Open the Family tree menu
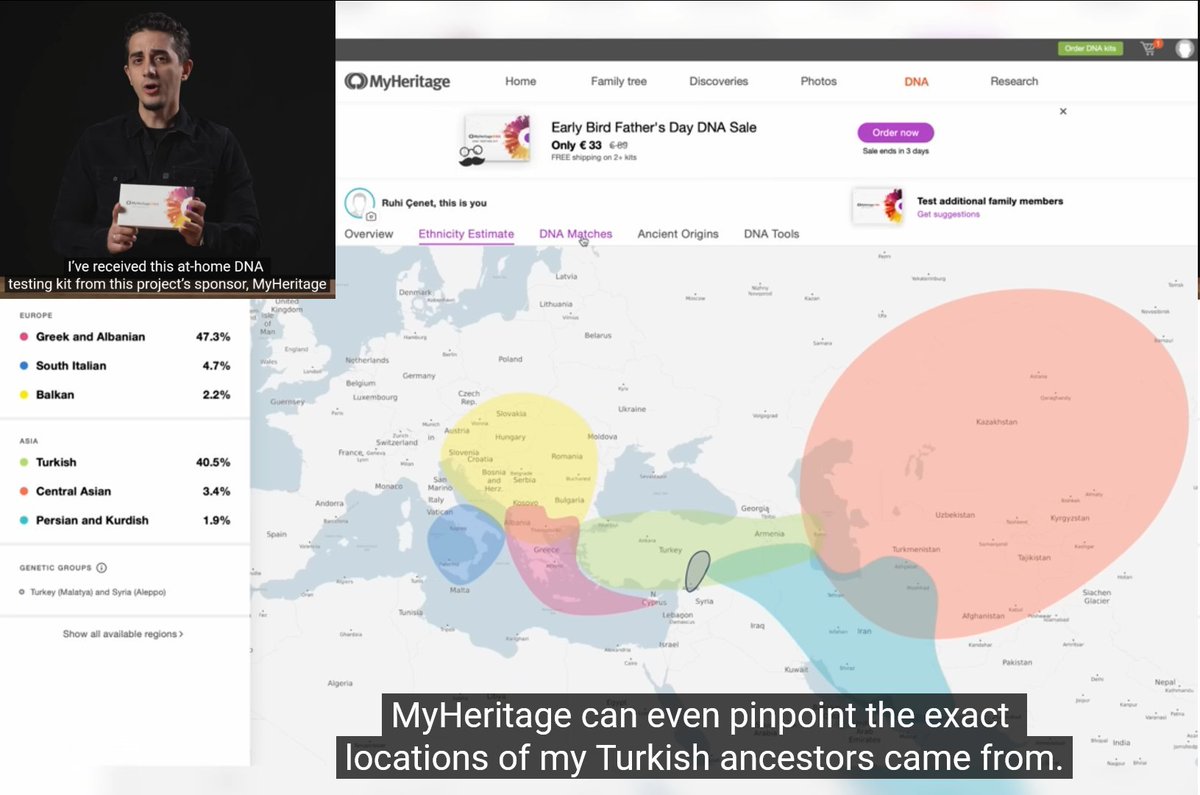Screen dimensions: 1200x795 (618, 81)
